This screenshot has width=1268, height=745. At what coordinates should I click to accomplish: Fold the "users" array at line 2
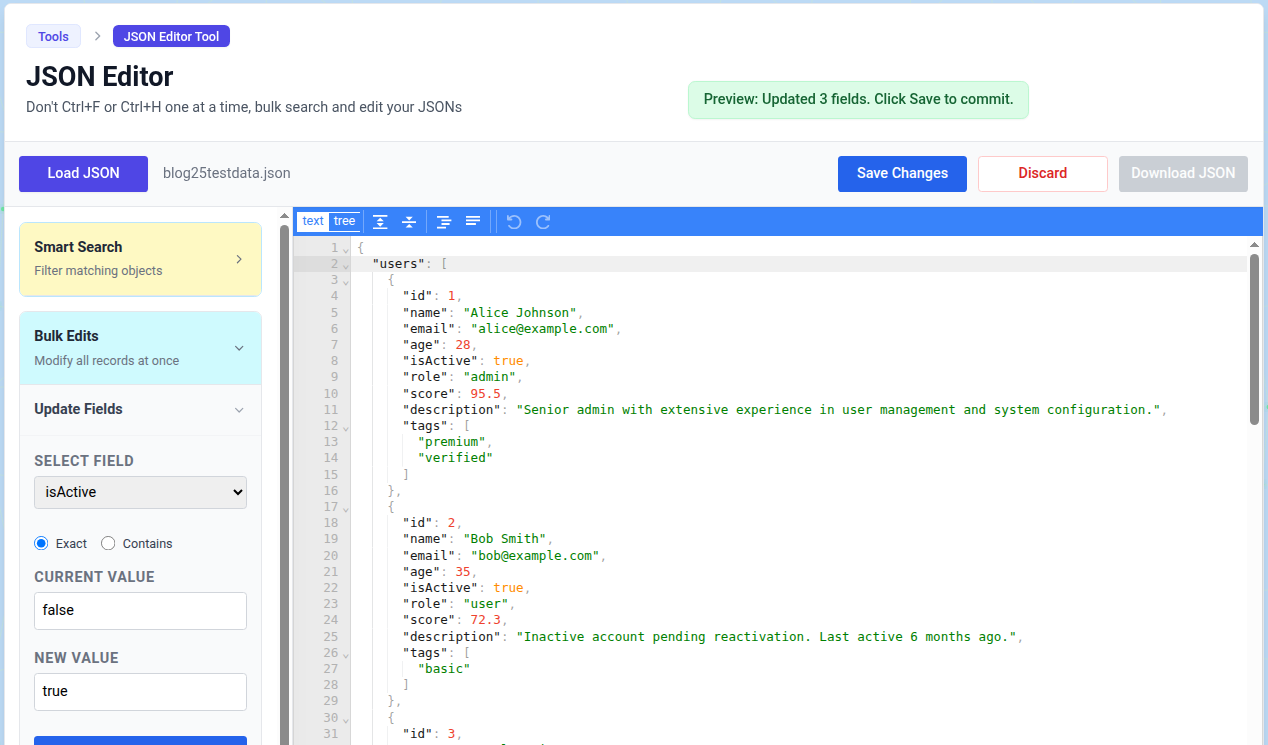point(346,265)
